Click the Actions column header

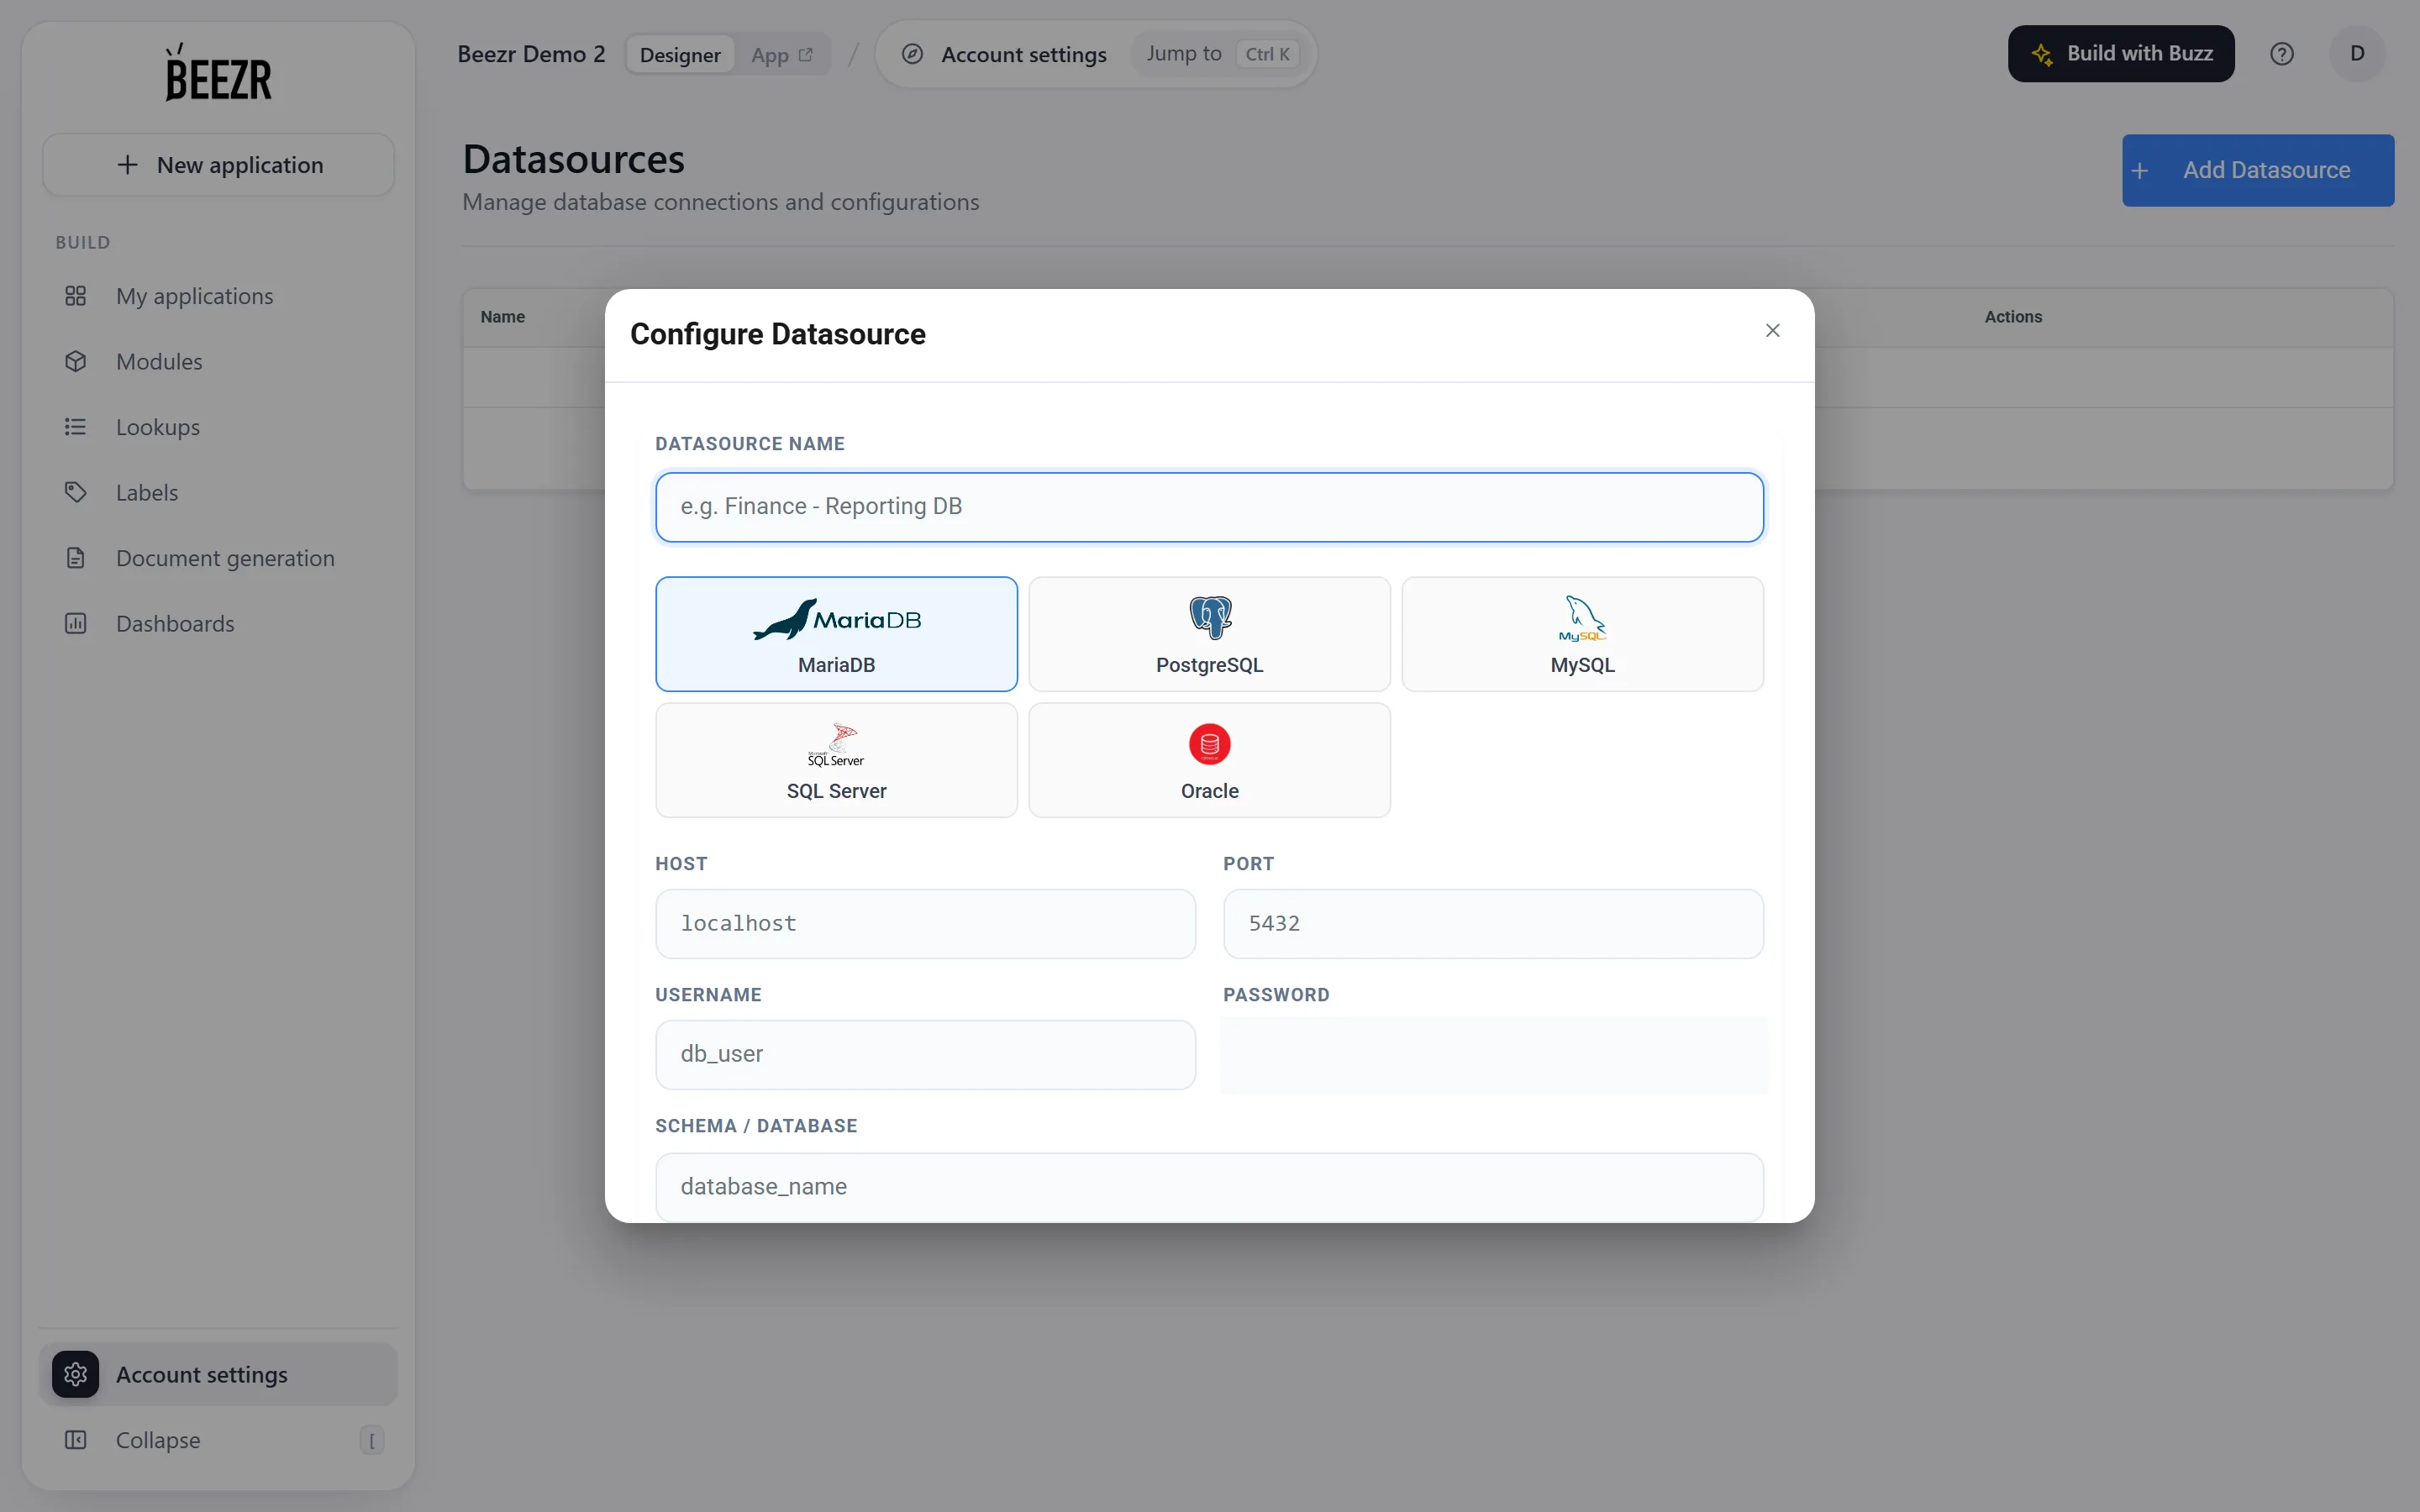(2013, 317)
